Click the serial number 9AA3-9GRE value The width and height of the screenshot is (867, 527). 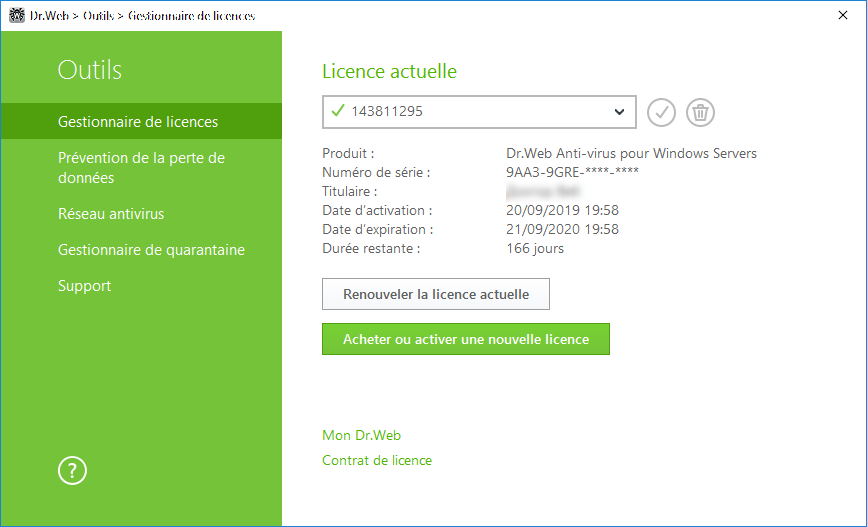pos(572,172)
